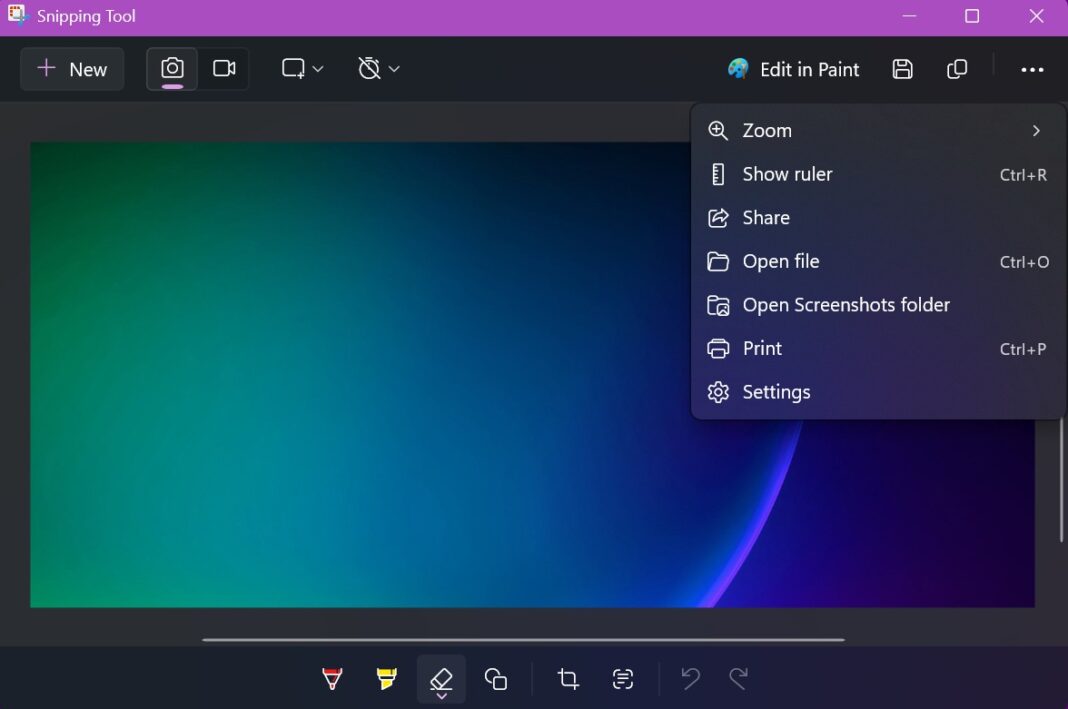The width and height of the screenshot is (1068, 709).
Task: Click Edit in Paint
Action: 793,69
